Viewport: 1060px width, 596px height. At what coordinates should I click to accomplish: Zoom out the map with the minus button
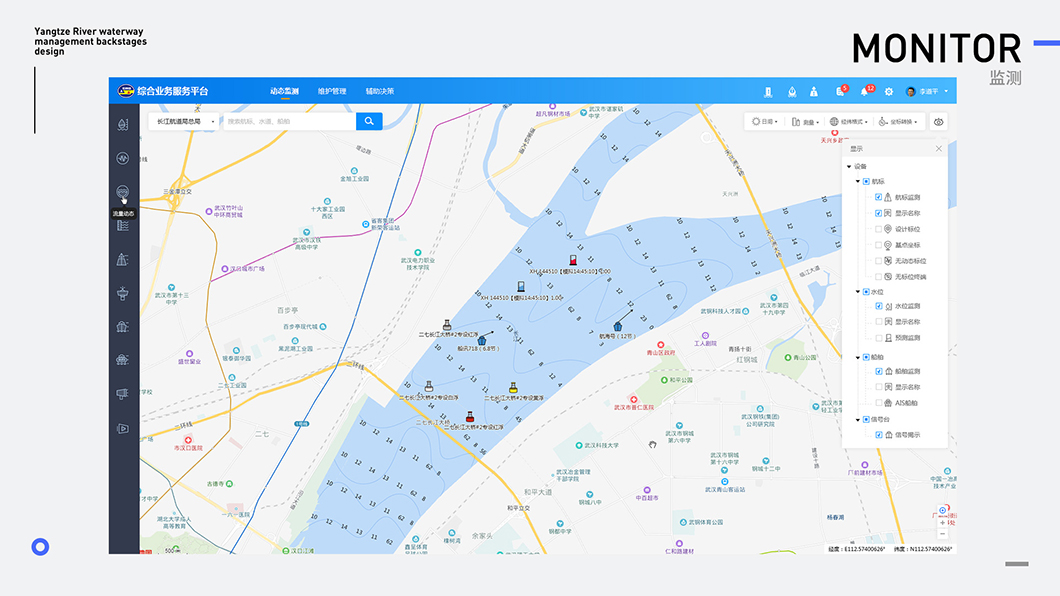[x=942, y=534]
